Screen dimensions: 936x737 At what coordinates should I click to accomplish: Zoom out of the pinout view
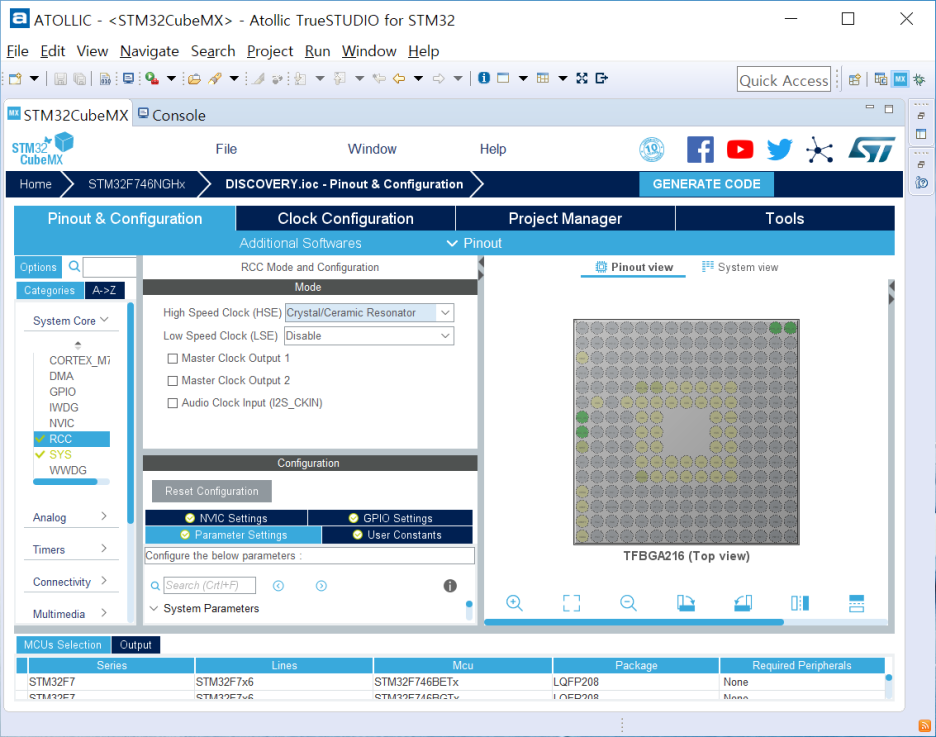pos(628,603)
